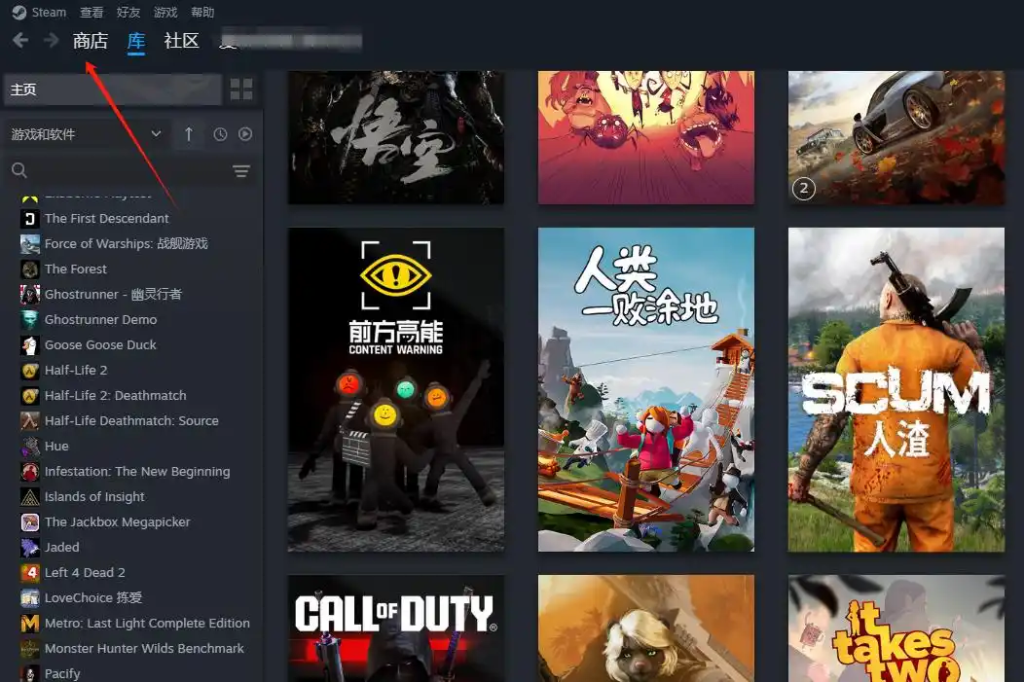Click Half-Life 2: Deathmatch icon
Image resolution: width=1024 pixels, height=682 pixels.
click(29, 396)
